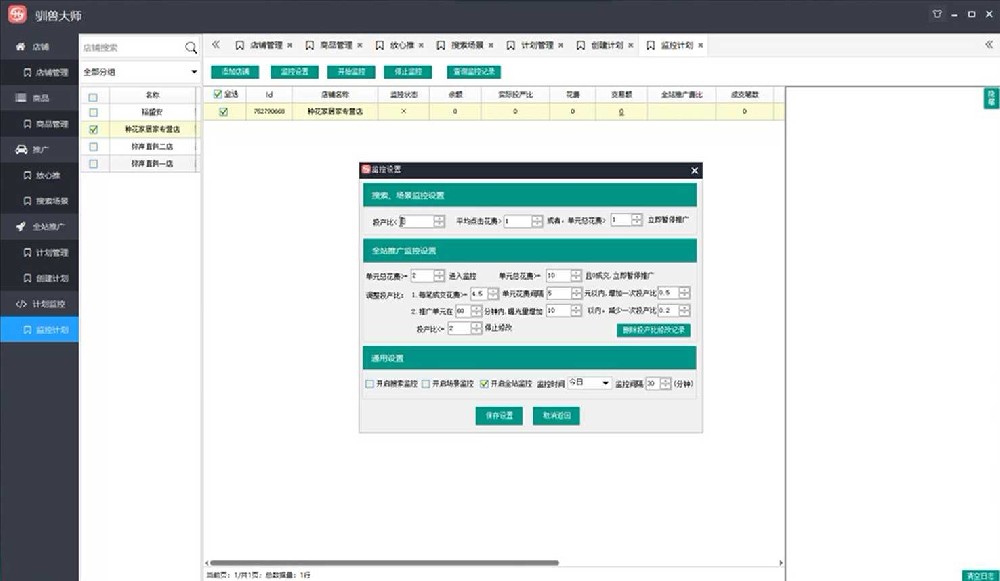Click the 投产比< input in search section
Screen dimensions: 1000x581
click(416, 221)
